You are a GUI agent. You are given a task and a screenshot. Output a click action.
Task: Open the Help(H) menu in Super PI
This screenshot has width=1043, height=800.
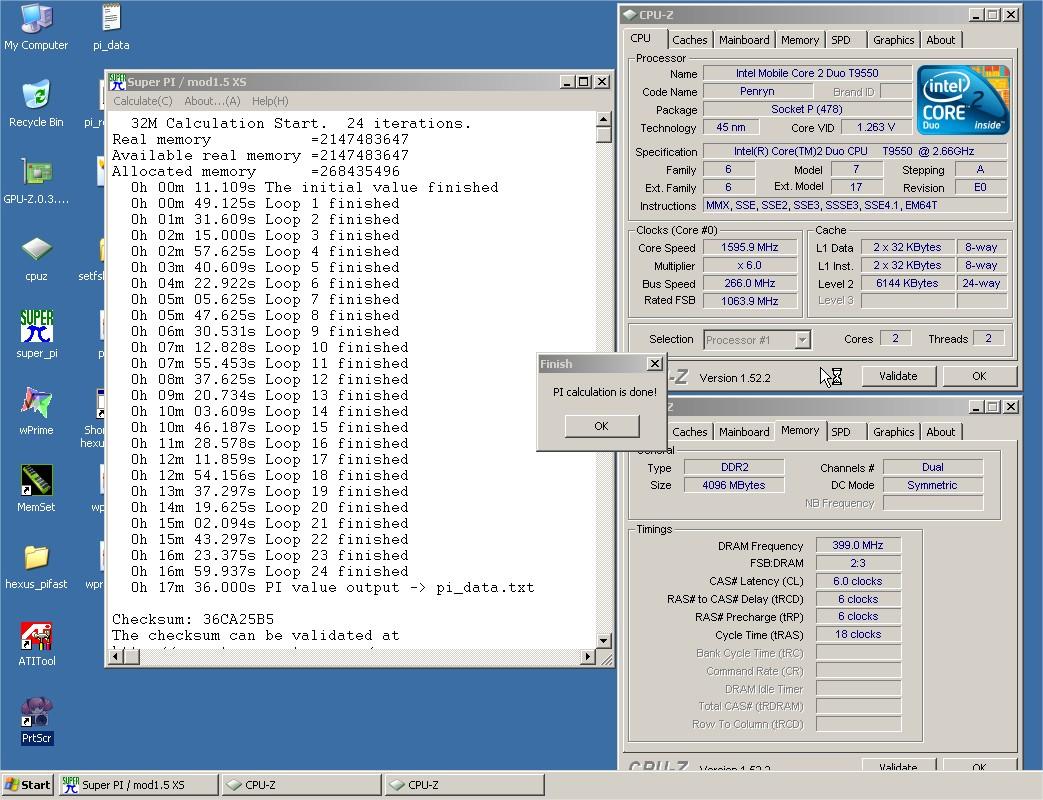[x=270, y=101]
